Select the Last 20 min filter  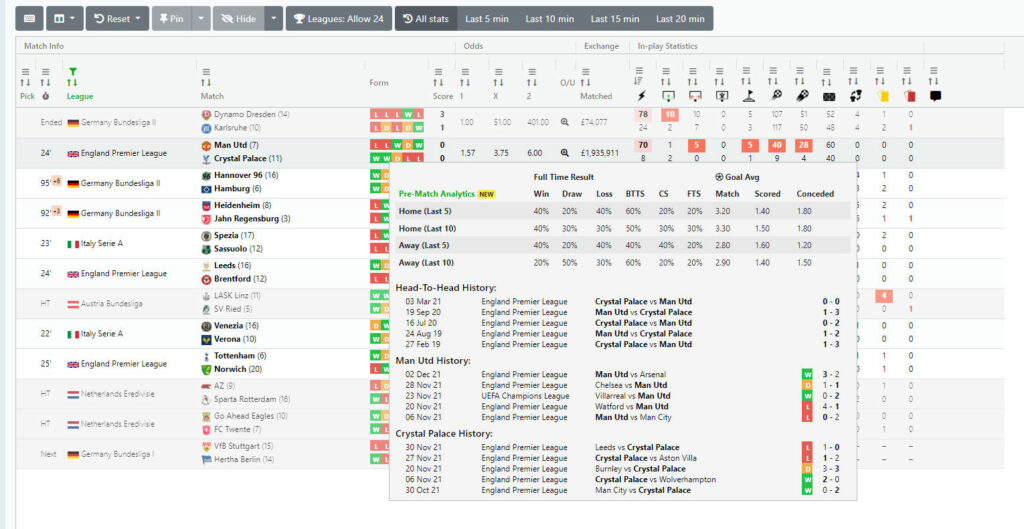[x=680, y=19]
